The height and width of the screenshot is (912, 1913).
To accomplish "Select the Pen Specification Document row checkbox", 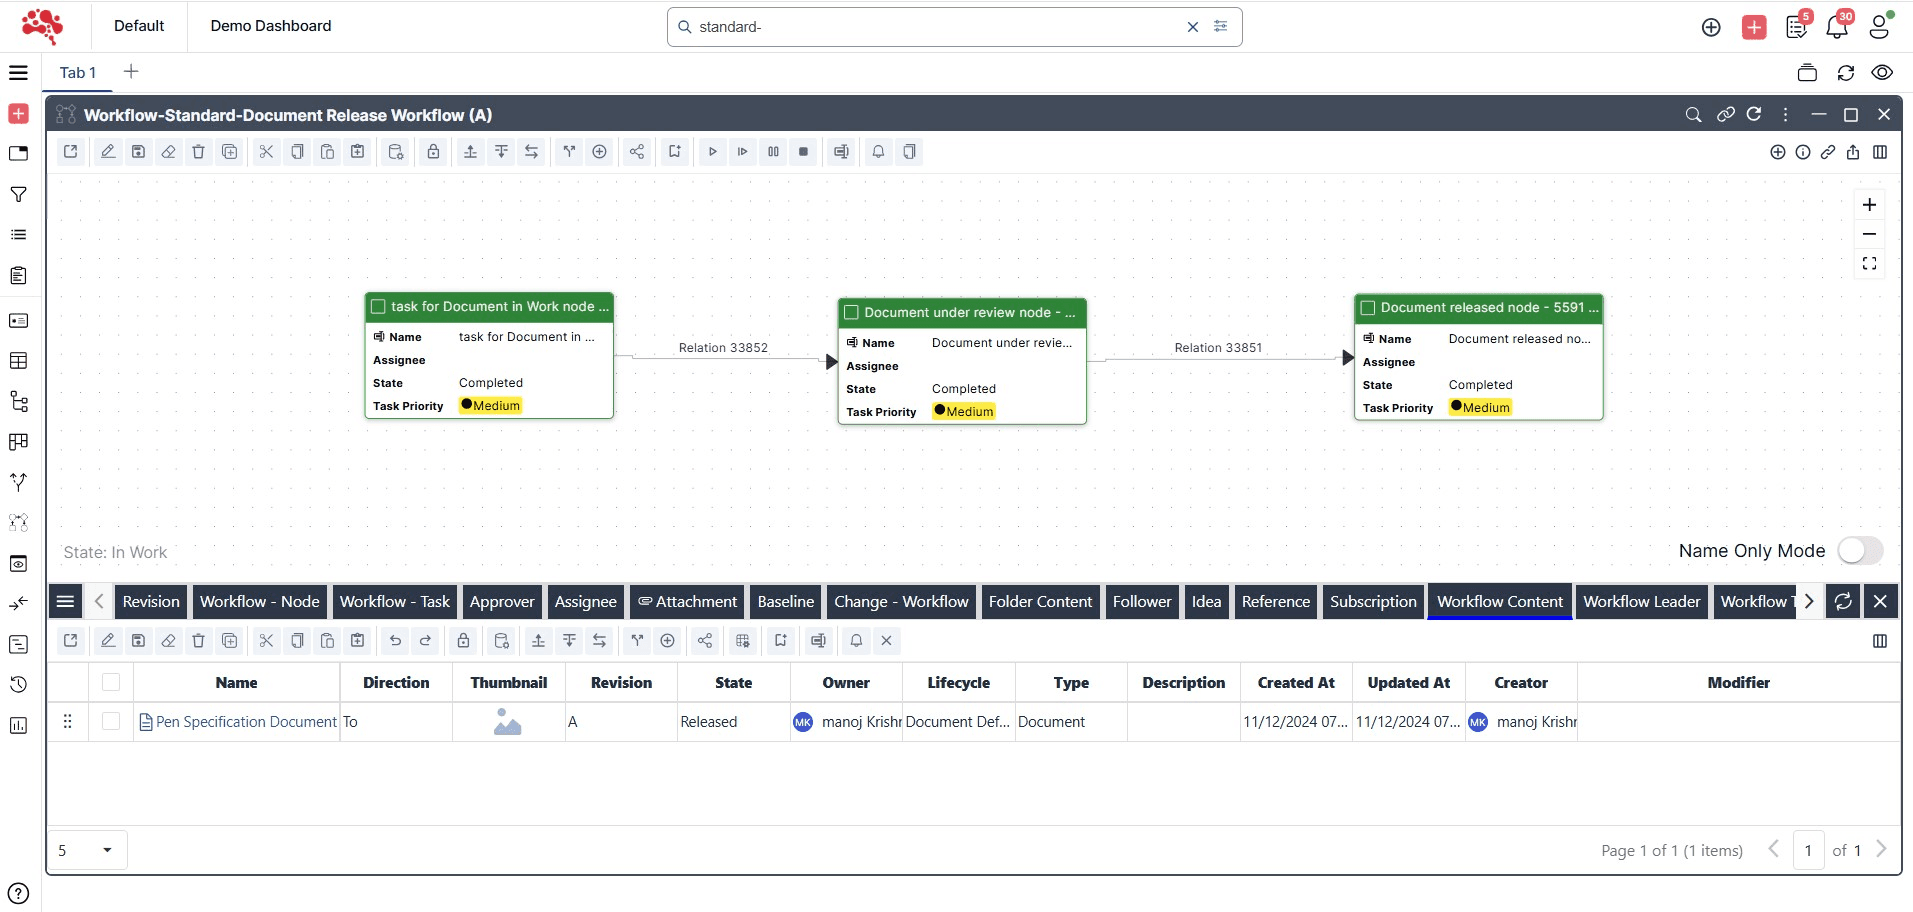I will [x=111, y=721].
